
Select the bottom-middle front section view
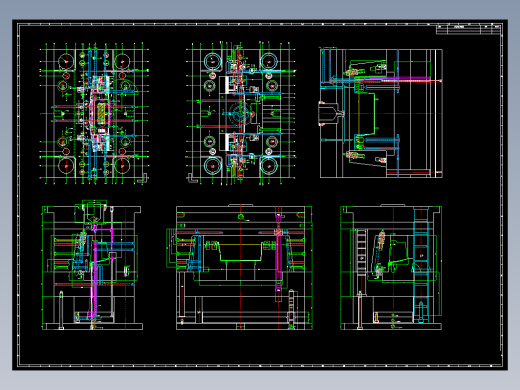click(x=240, y=267)
